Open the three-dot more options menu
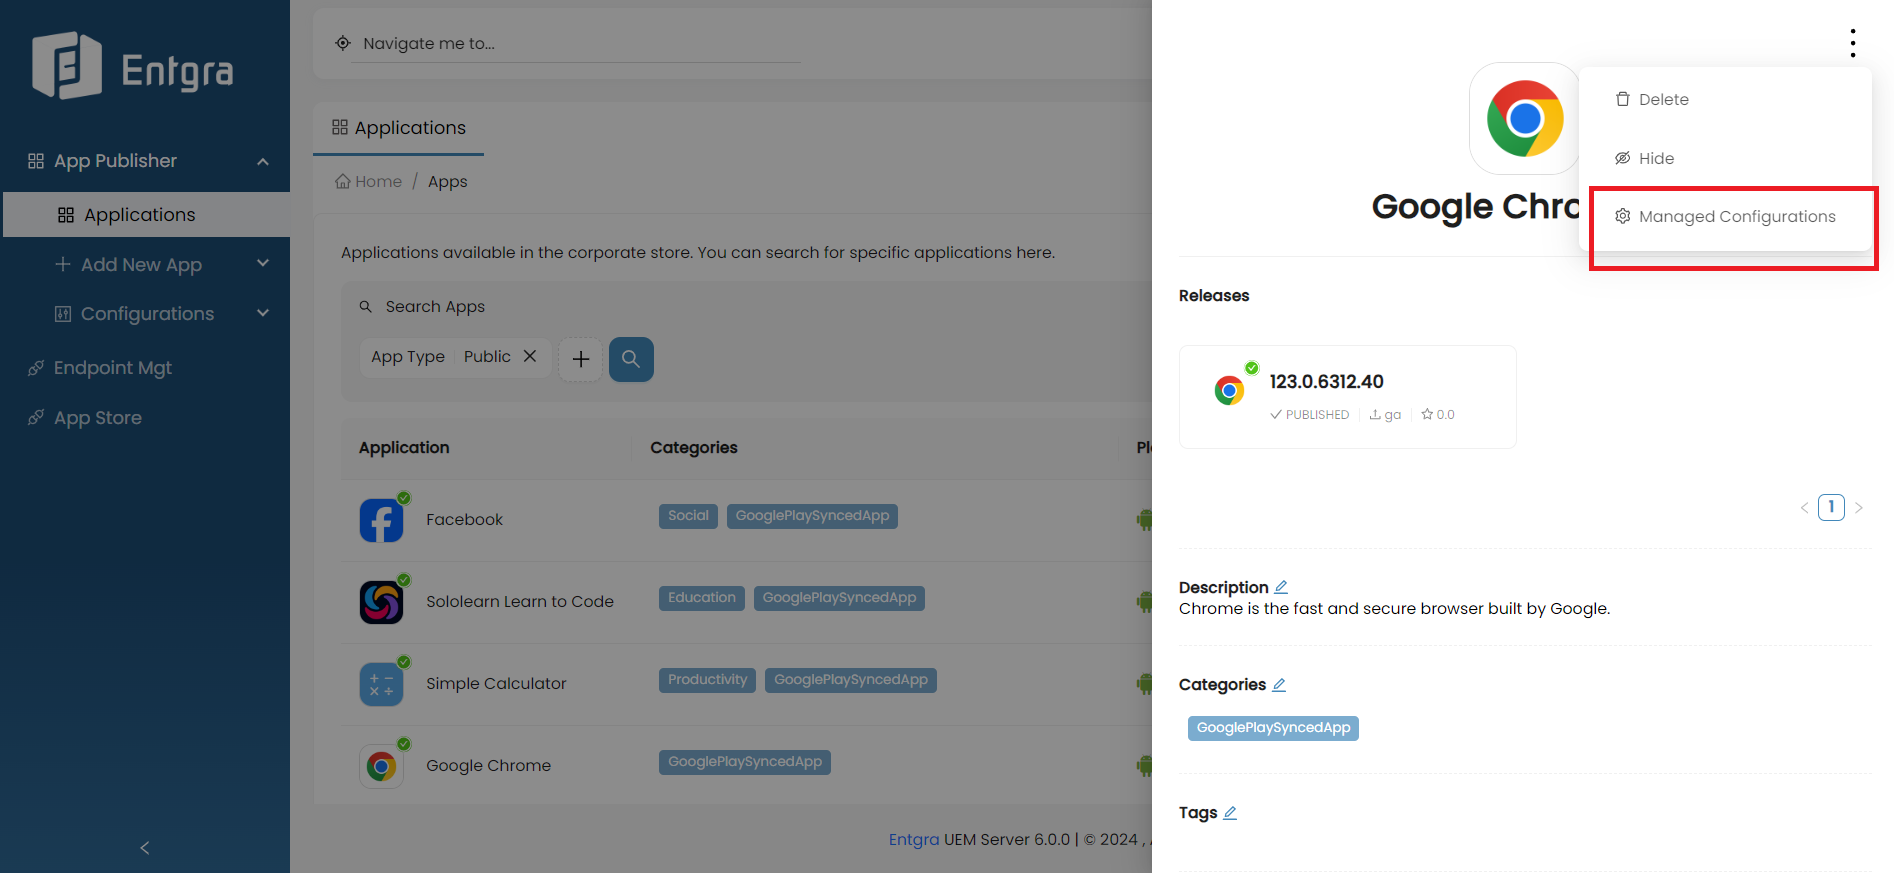Viewport: 1894px width, 873px height. click(1853, 43)
